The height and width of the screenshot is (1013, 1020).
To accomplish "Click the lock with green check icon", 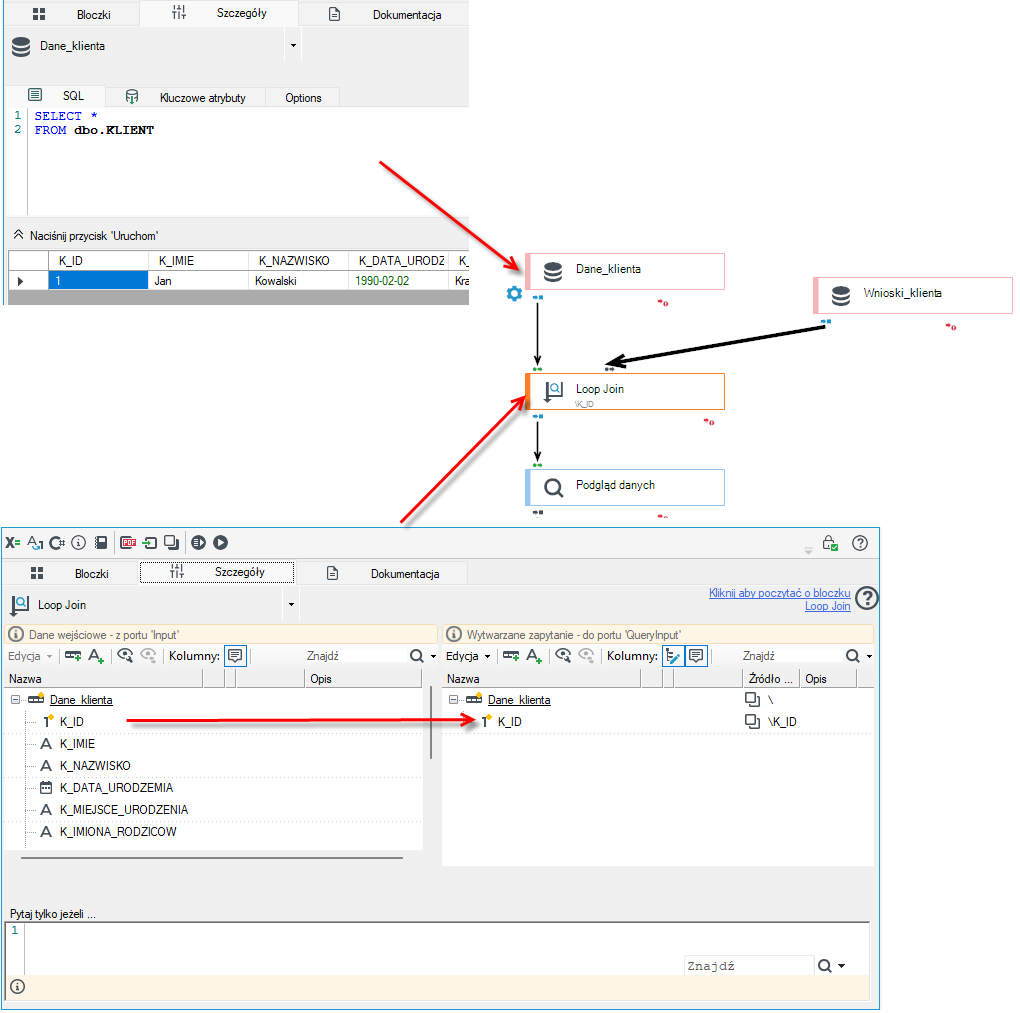I will 830,543.
